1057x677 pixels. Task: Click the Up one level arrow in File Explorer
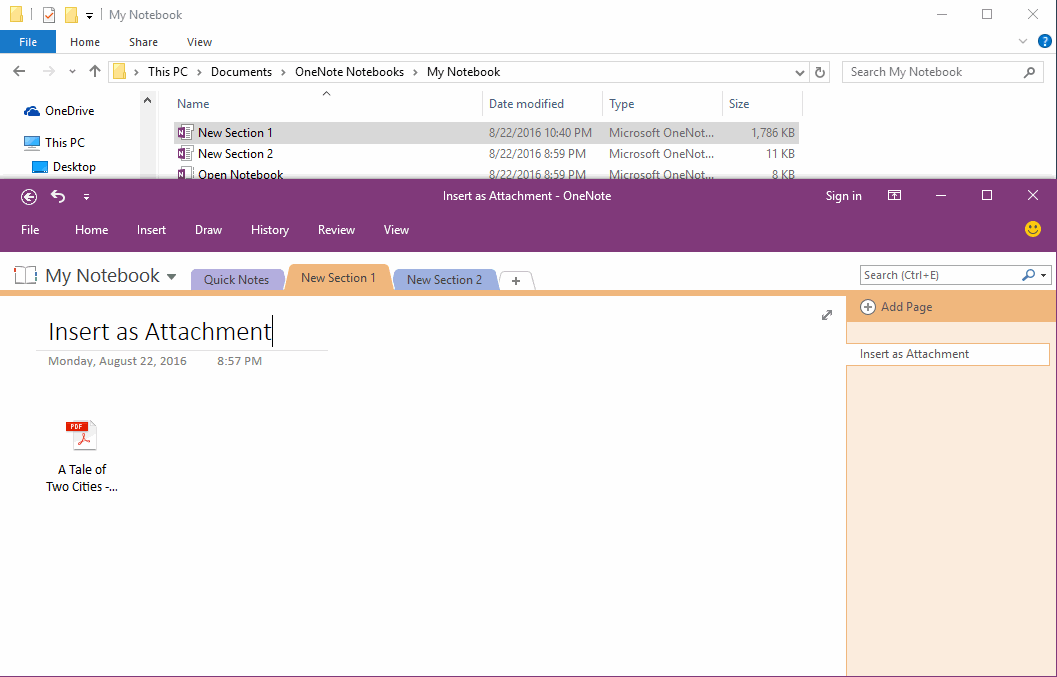click(95, 71)
